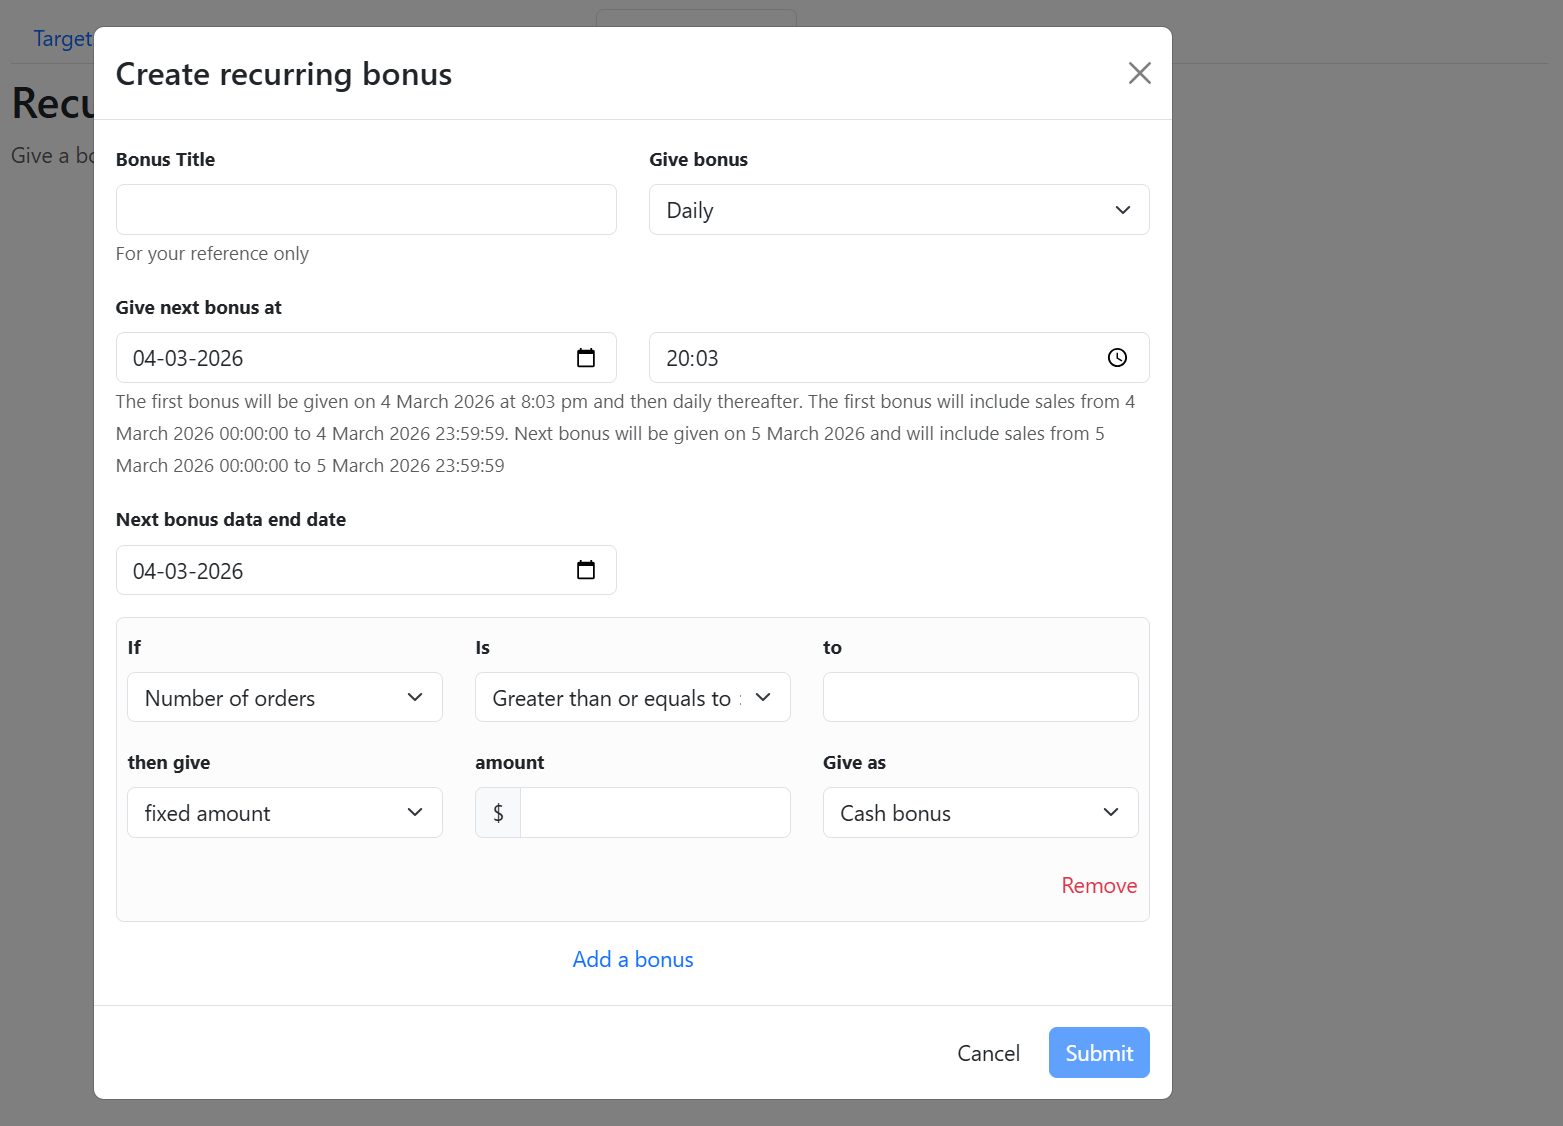
Task: Click the dollar sign amount prefix
Action: [498, 813]
